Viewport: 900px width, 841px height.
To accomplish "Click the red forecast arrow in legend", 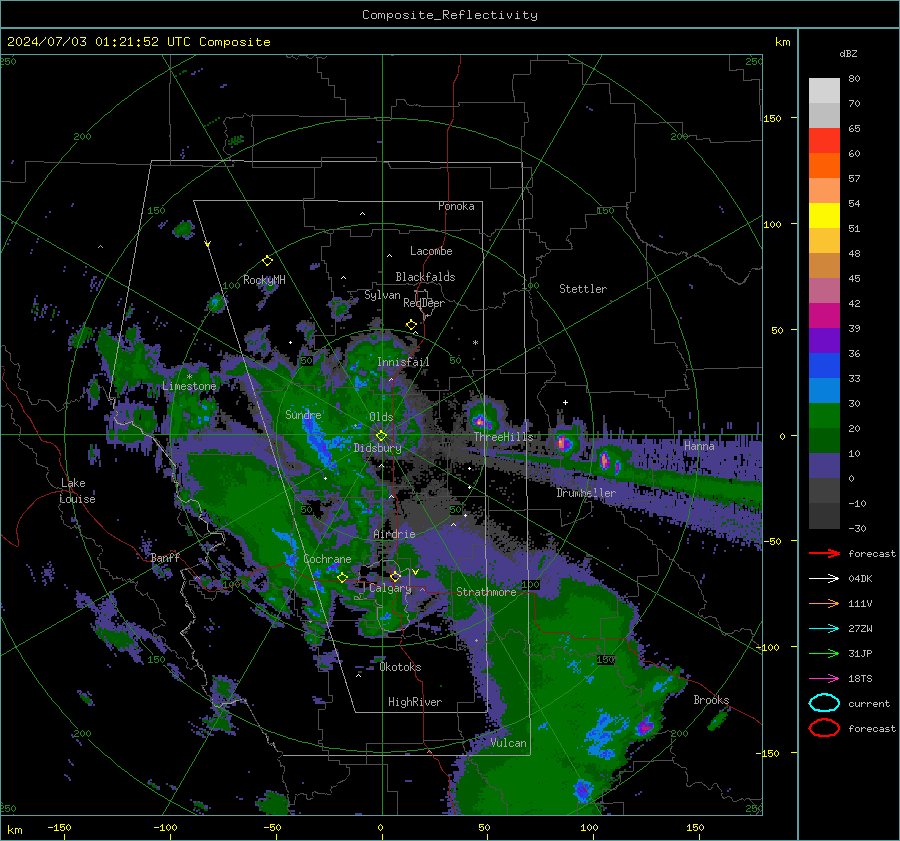I will click(824, 553).
